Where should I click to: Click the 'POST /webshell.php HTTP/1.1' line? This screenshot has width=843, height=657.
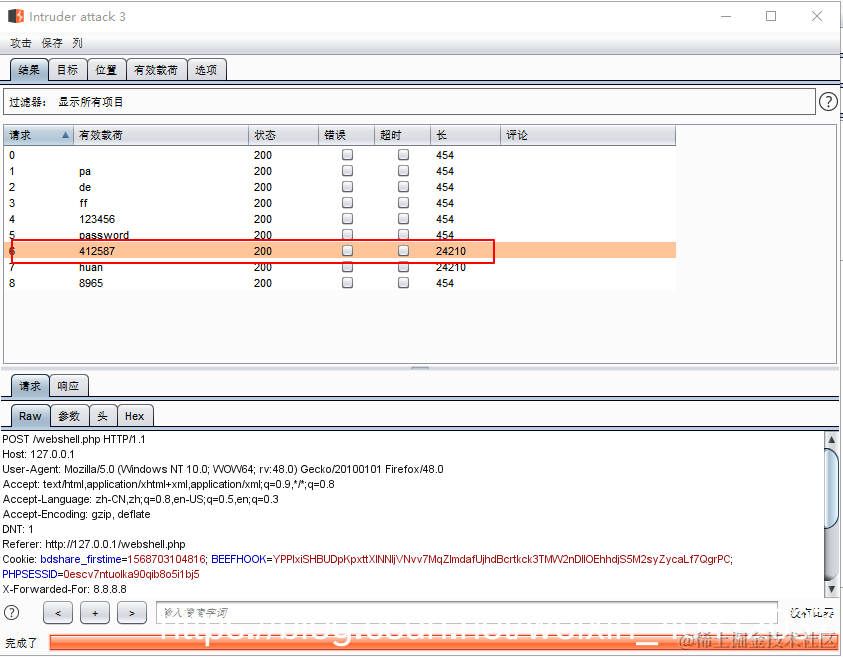pos(74,439)
